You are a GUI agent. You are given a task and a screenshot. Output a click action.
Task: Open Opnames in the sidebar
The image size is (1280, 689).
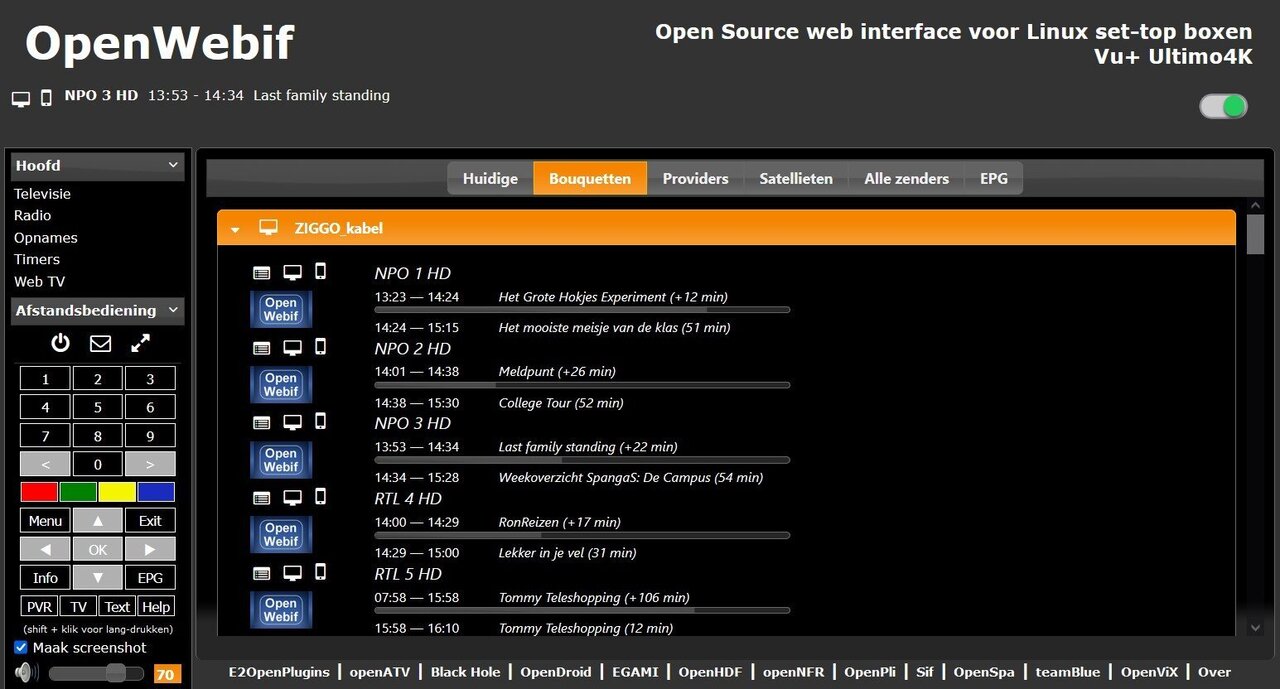click(45, 238)
